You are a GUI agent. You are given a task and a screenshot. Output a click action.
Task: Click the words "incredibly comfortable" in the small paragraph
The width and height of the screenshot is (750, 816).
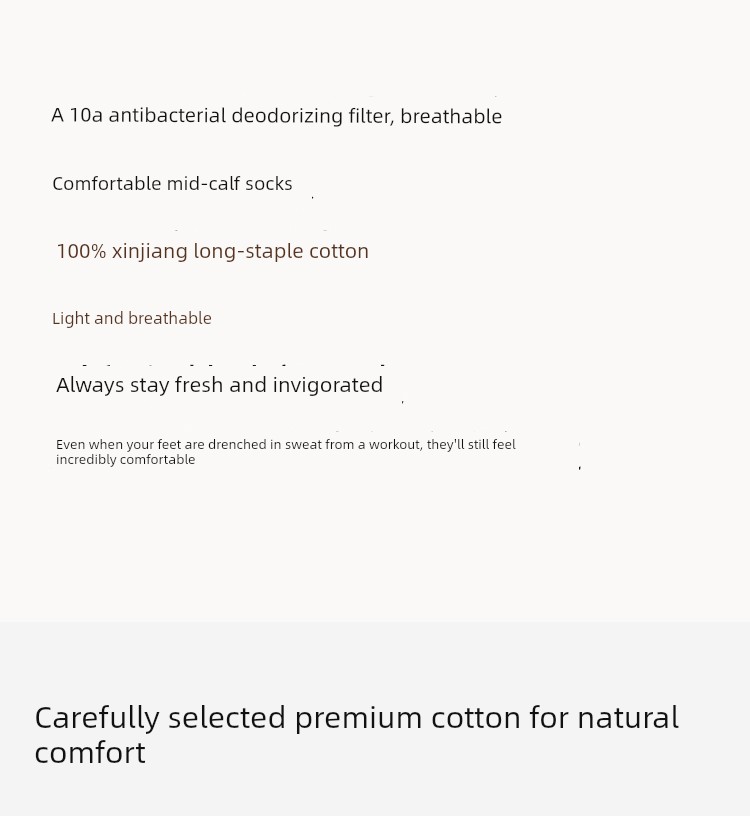point(125,460)
